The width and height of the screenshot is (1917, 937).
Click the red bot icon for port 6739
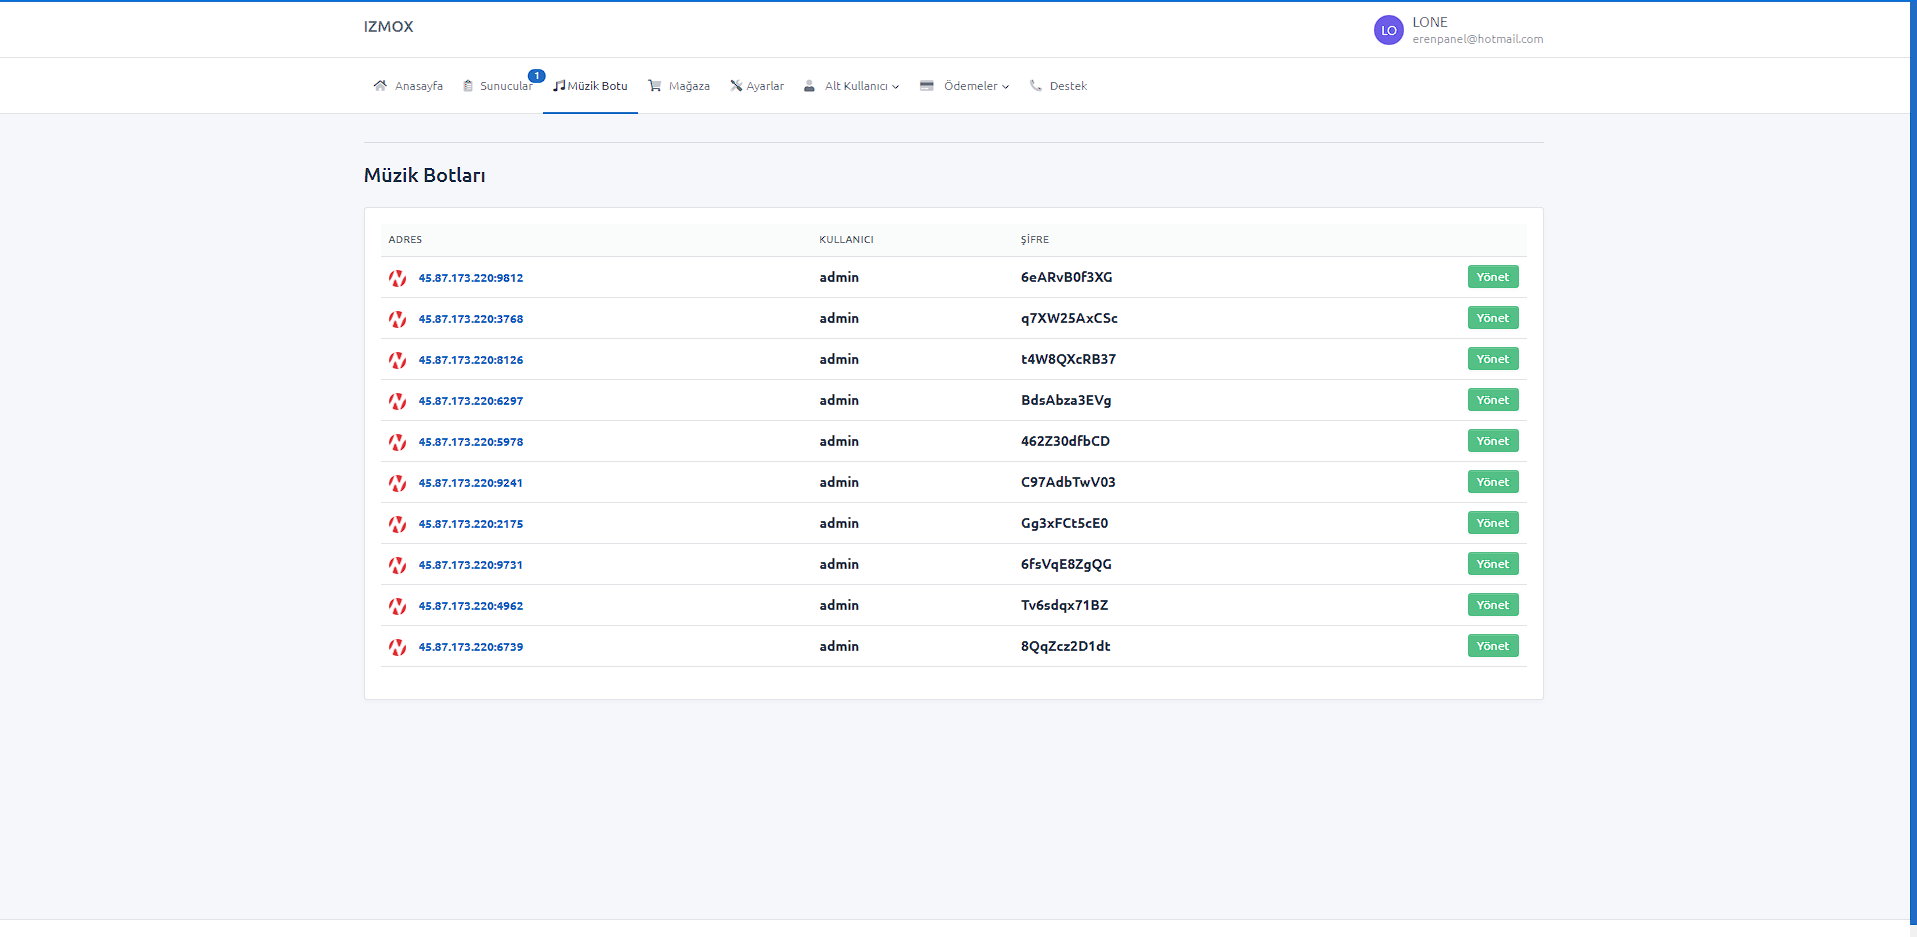pyautogui.click(x=397, y=647)
